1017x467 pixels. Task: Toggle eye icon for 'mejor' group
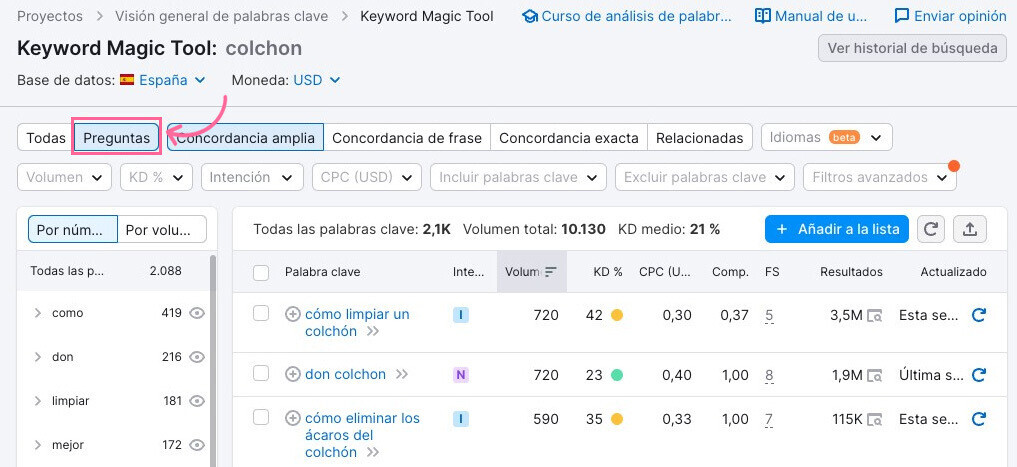point(197,445)
